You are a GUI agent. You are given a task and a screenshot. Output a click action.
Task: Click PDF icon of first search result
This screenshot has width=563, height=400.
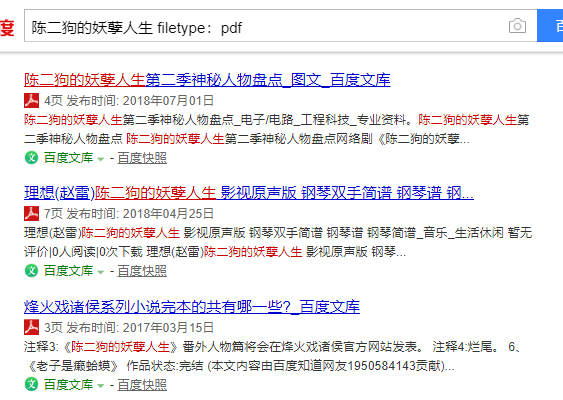(x=32, y=101)
